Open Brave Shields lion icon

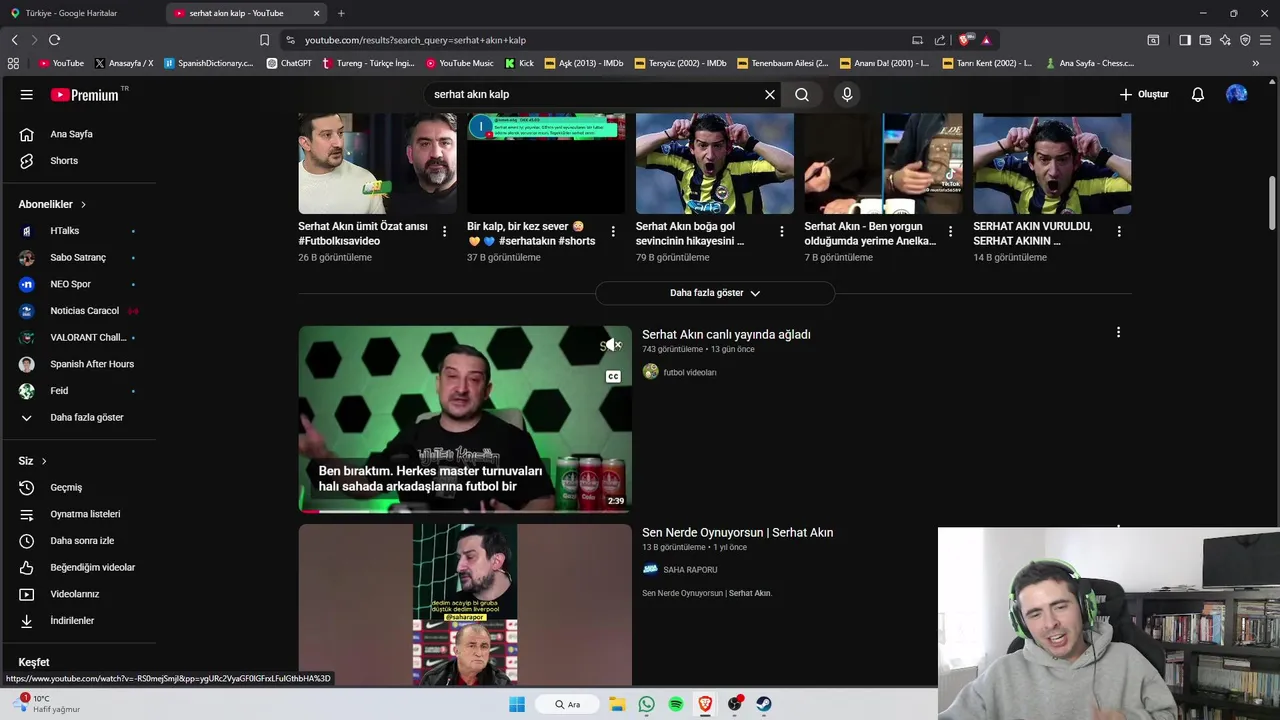pyautogui.click(x=964, y=40)
